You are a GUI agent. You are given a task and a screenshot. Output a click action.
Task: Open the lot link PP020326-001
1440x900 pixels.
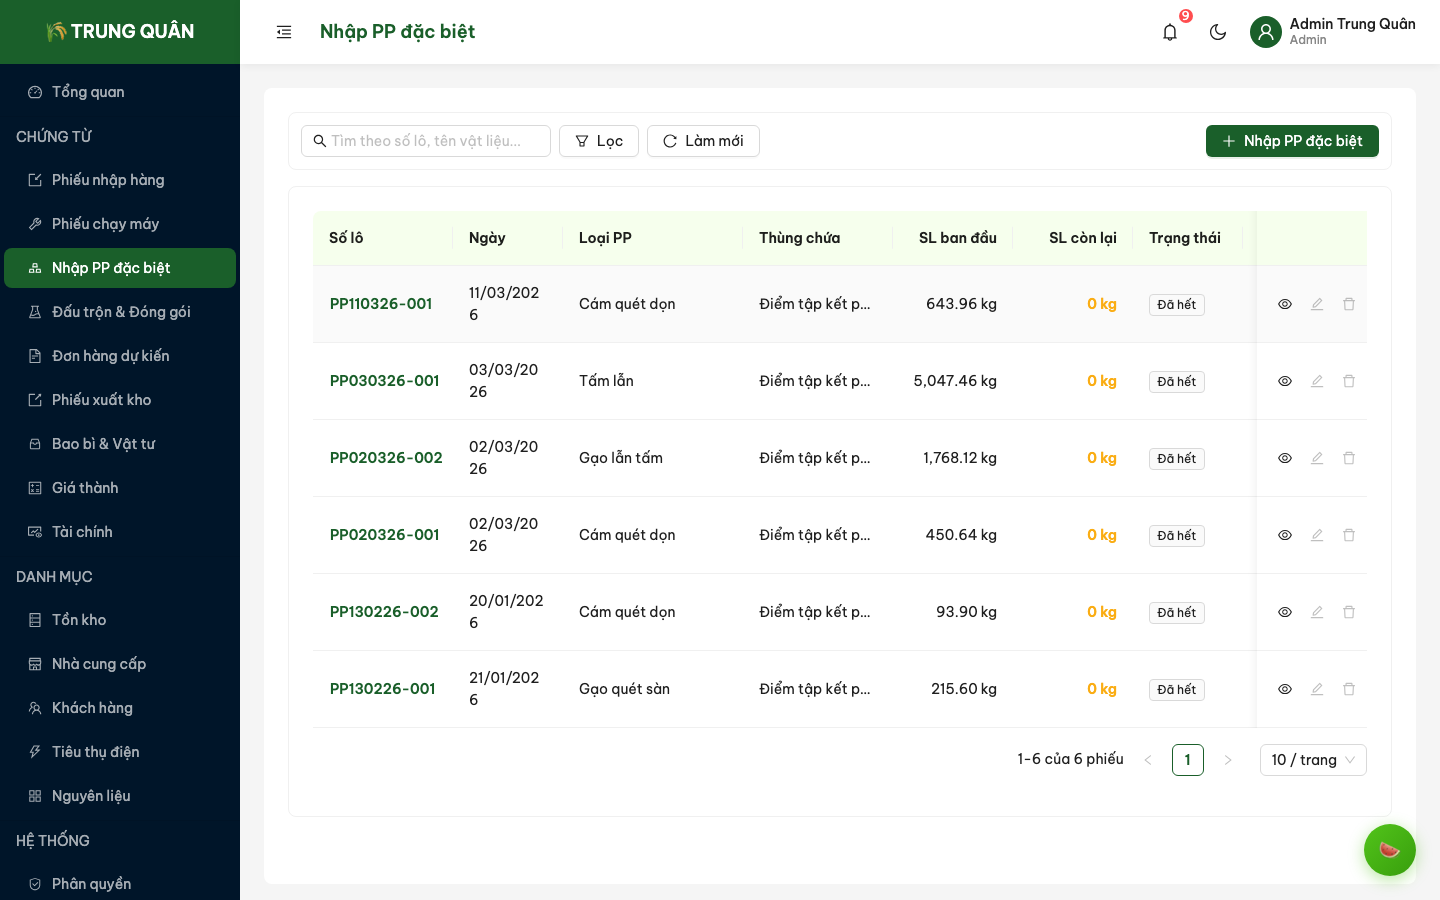pyautogui.click(x=384, y=535)
